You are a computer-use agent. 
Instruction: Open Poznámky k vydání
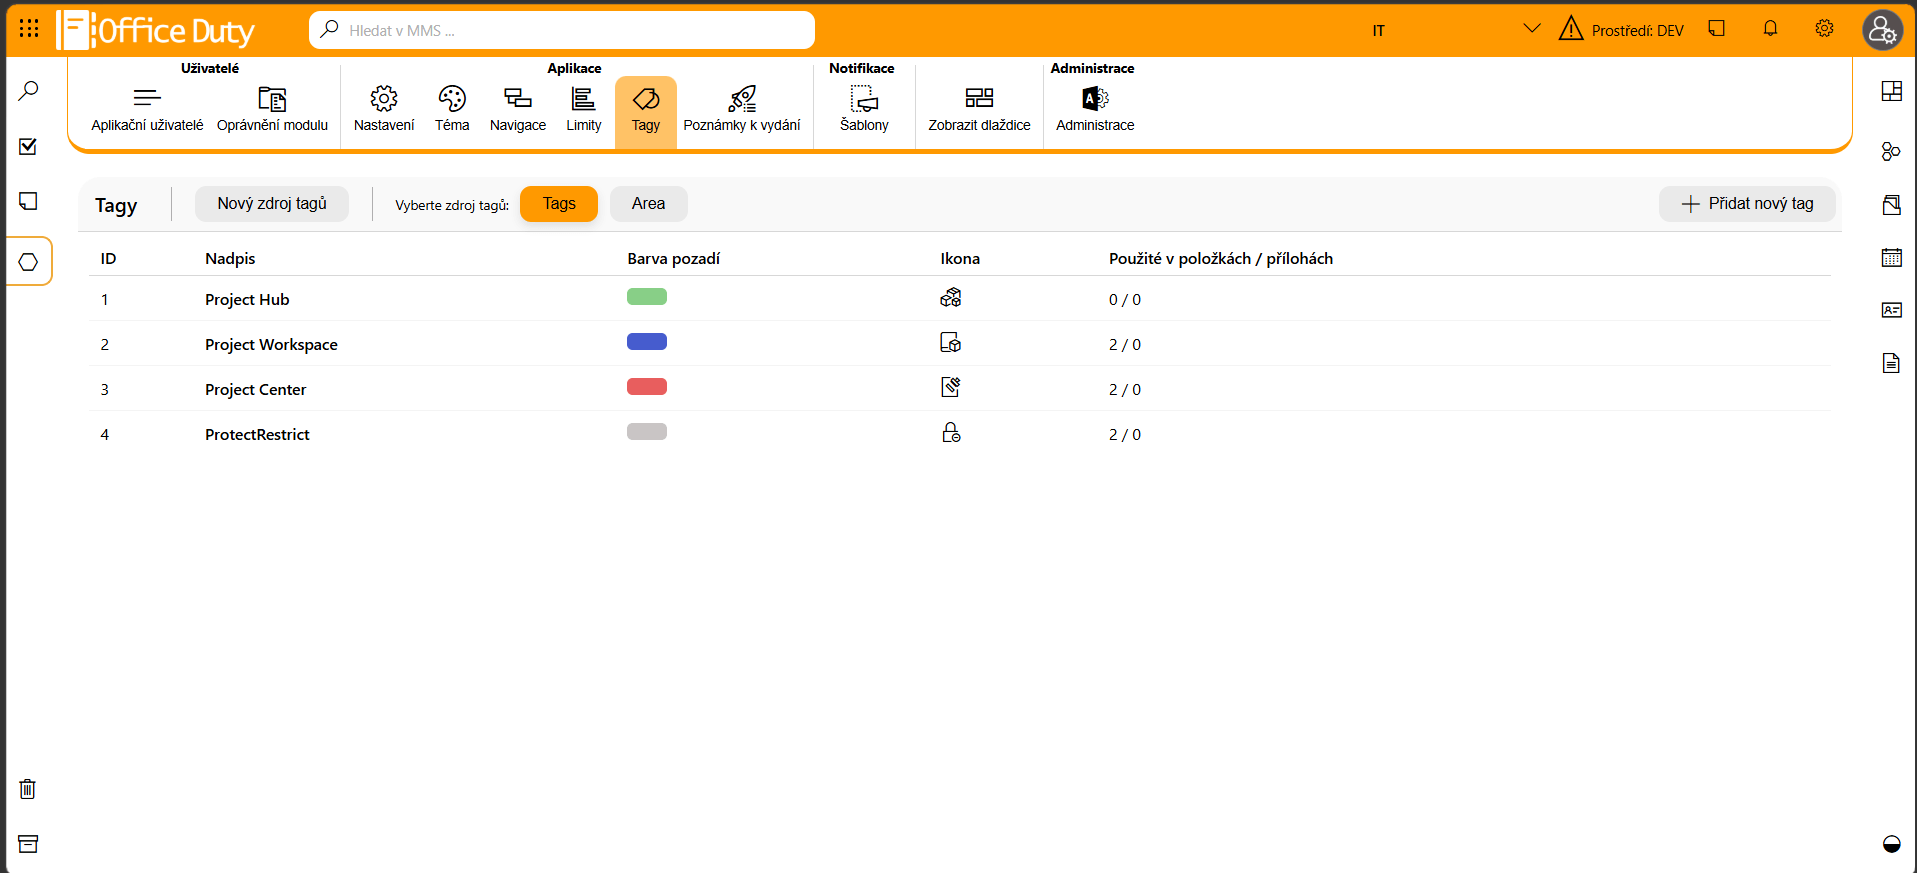point(742,109)
